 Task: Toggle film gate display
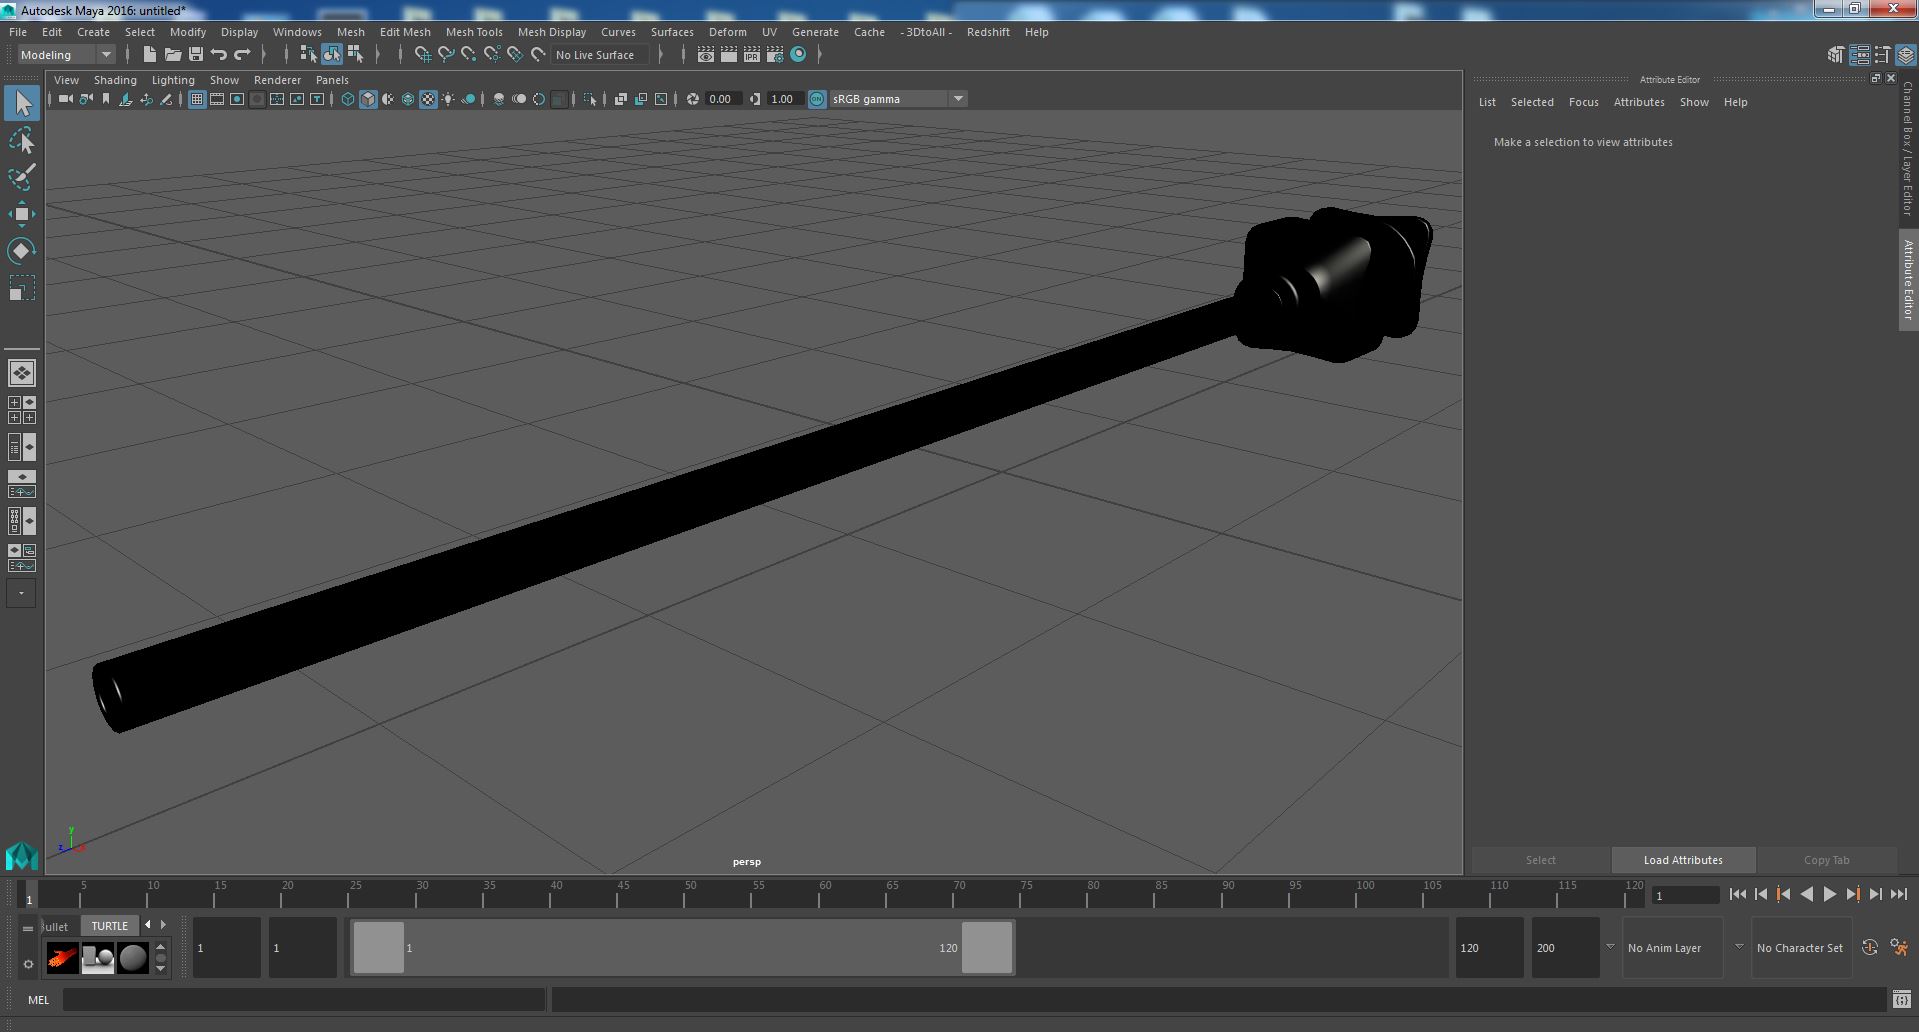pos(217,99)
